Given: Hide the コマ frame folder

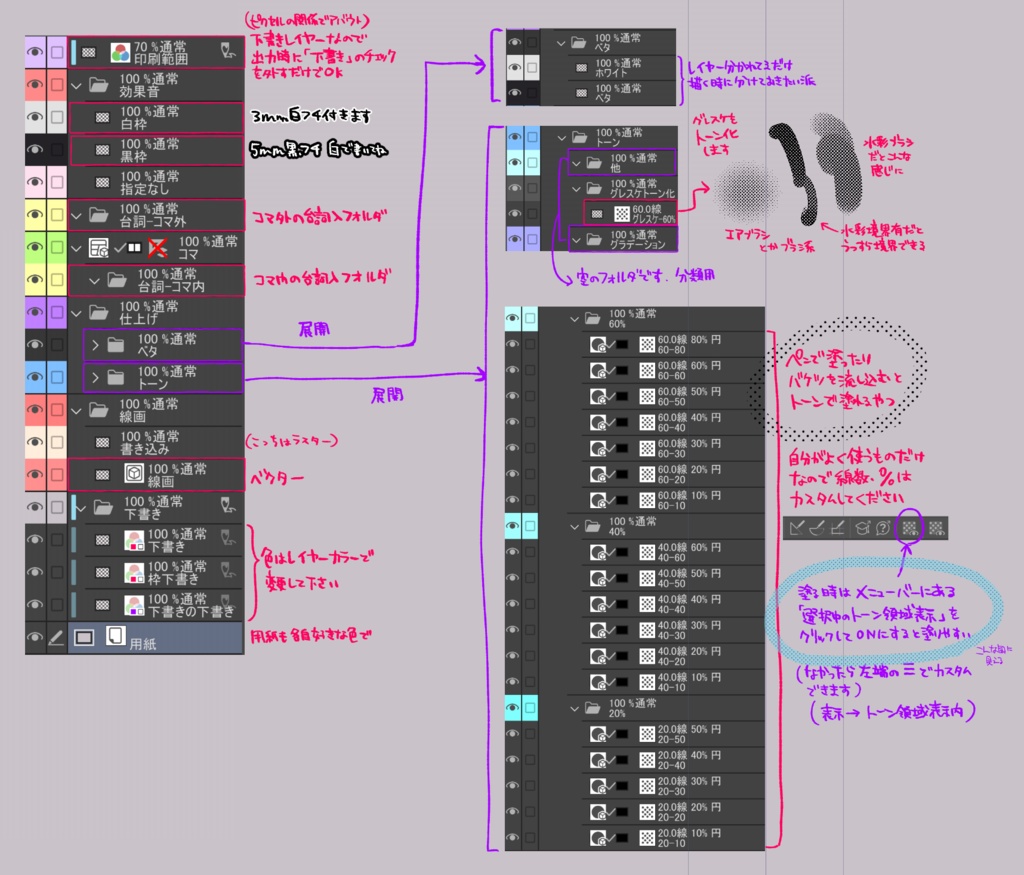Looking at the screenshot, I should [x=35, y=247].
